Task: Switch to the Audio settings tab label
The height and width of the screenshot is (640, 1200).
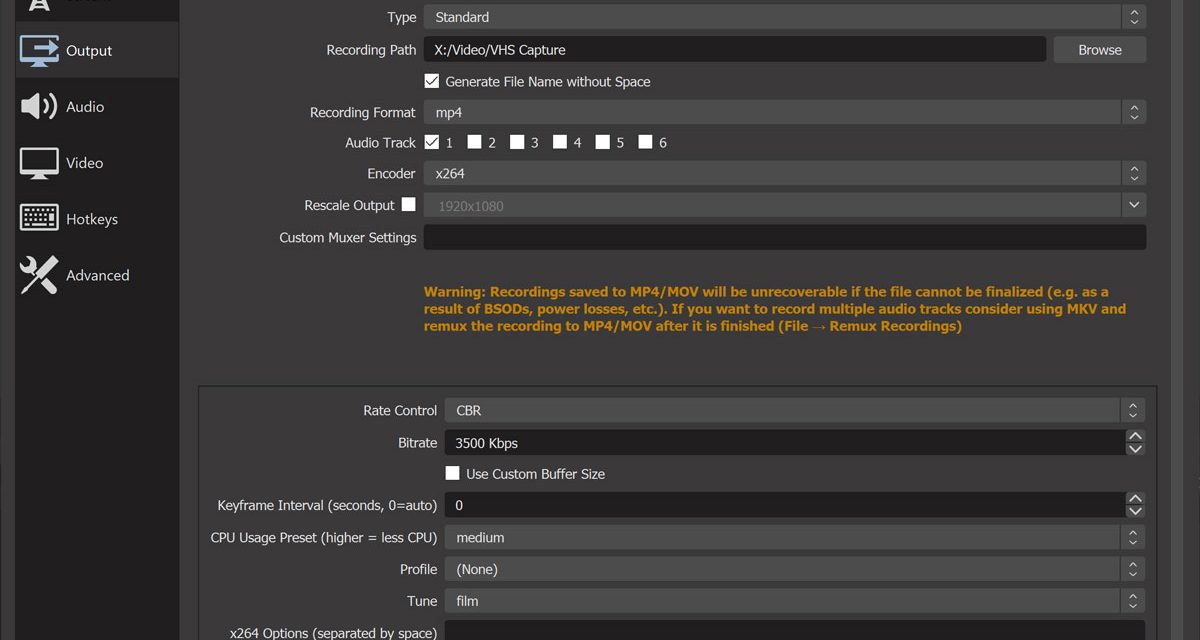Action: point(85,107)
